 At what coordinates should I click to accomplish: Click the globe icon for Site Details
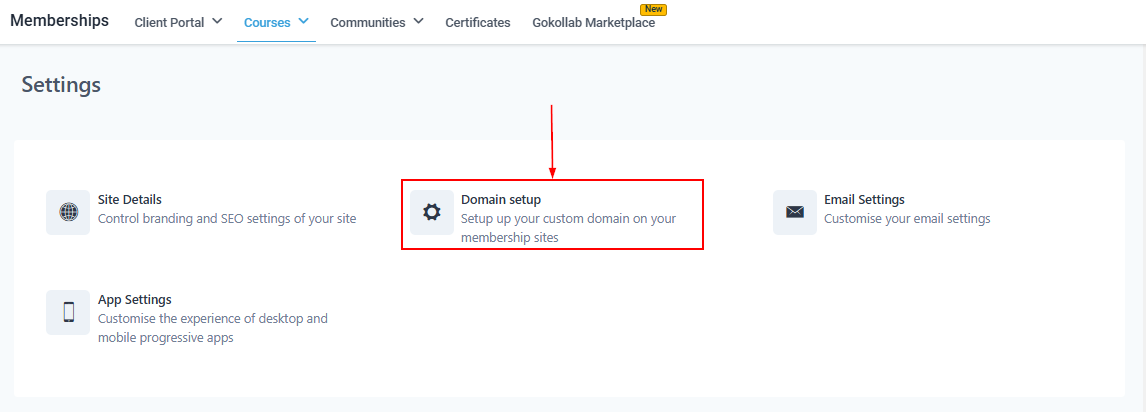pos(68,212)
